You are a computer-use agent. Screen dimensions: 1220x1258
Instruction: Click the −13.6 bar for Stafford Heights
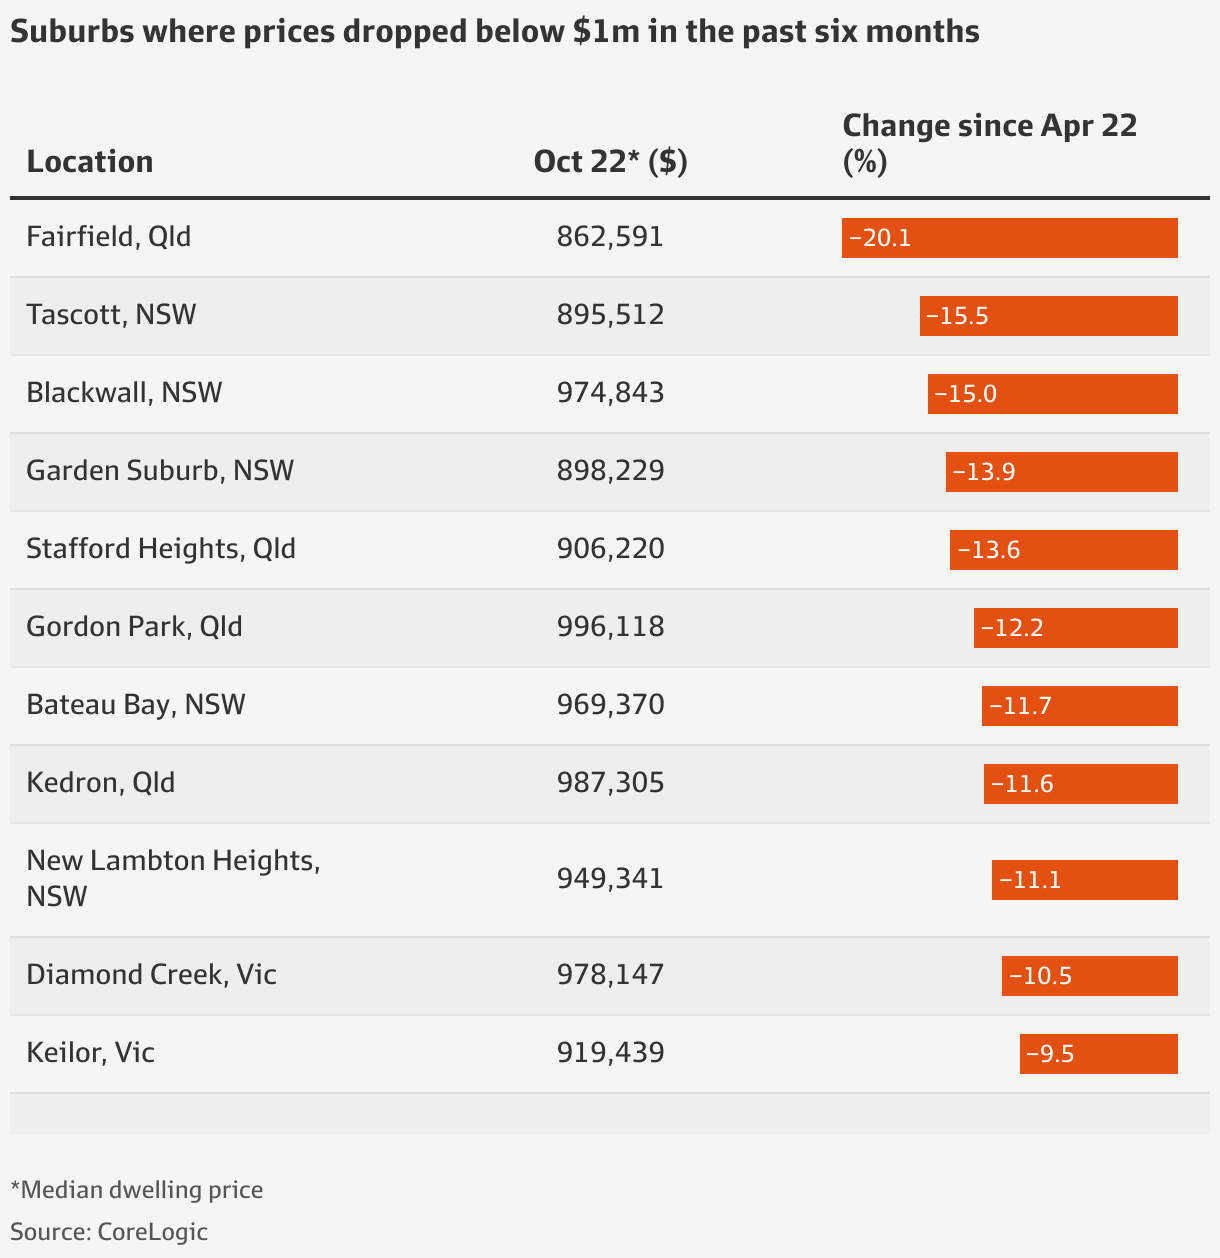pos(1064,550)
